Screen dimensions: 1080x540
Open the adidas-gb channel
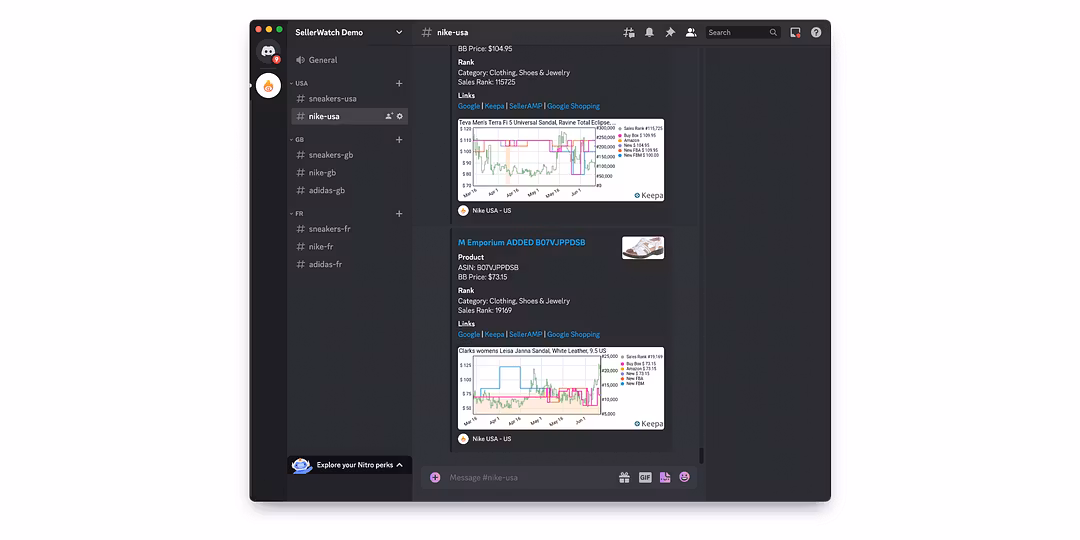point(326,191)
